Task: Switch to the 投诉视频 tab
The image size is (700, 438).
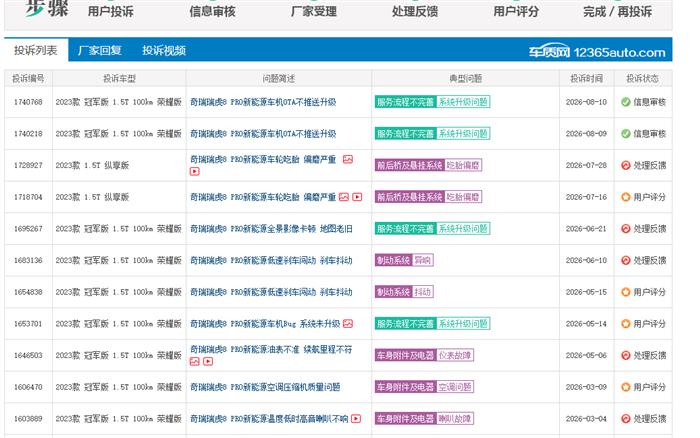Action: coord(164,50)
